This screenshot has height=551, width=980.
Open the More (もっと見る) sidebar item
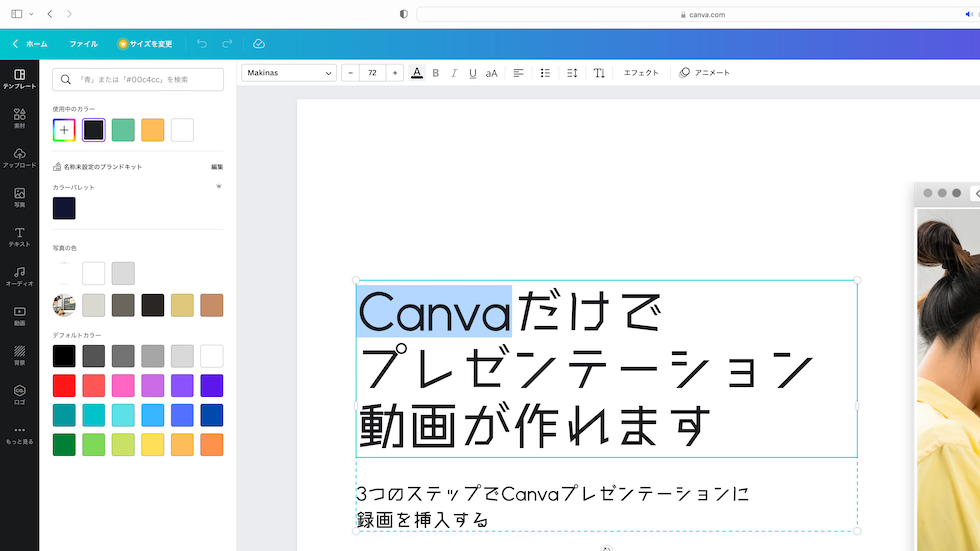(x=19, y=435)
